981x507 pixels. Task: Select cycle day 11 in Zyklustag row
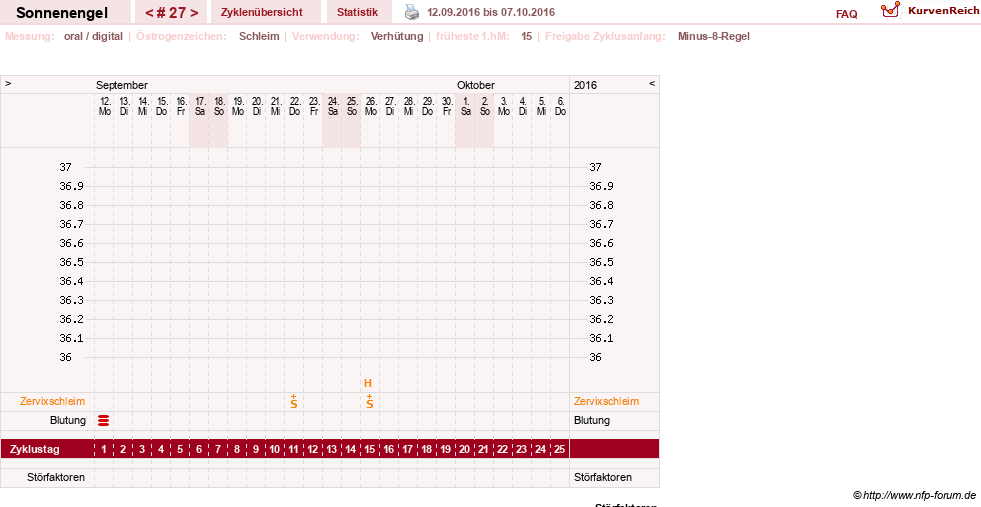pos(293,449)
